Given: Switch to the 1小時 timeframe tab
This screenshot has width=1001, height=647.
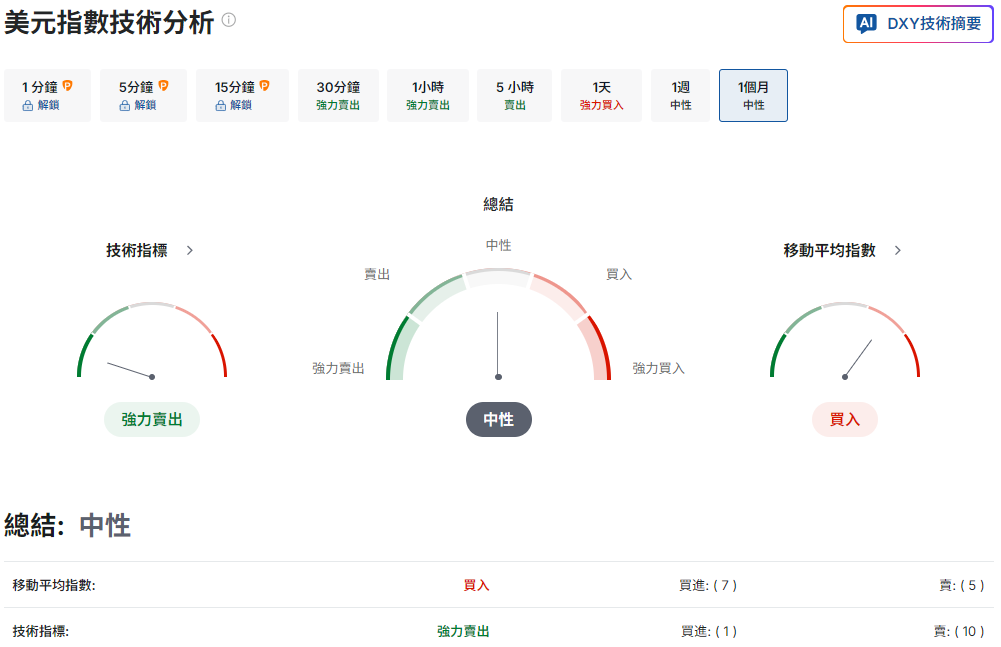Looking at the screenshot, I should [427, 95].
